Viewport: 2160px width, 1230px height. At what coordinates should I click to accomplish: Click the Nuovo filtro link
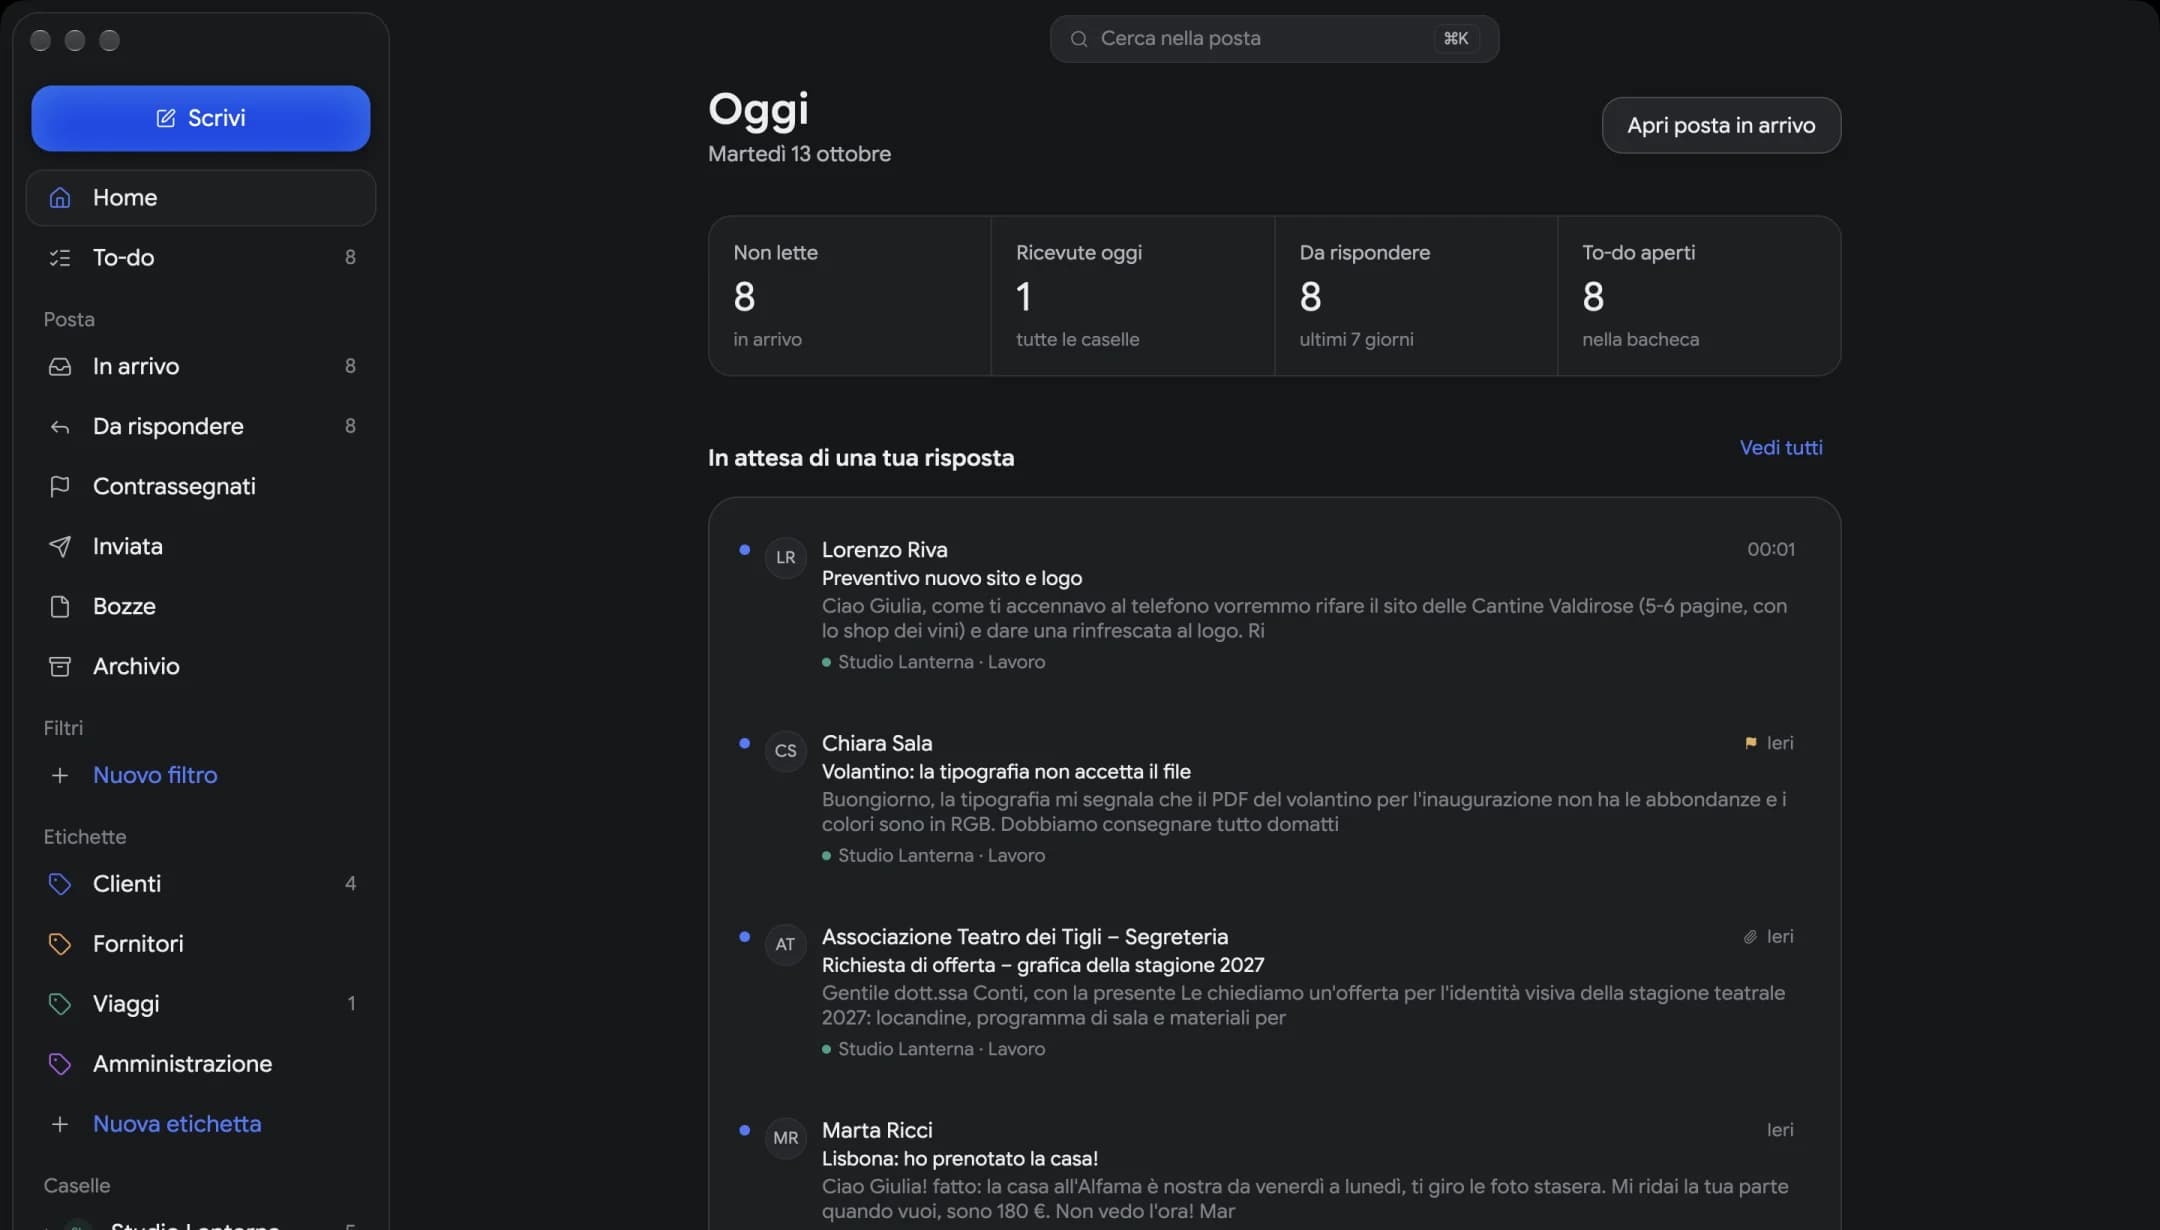155,775
